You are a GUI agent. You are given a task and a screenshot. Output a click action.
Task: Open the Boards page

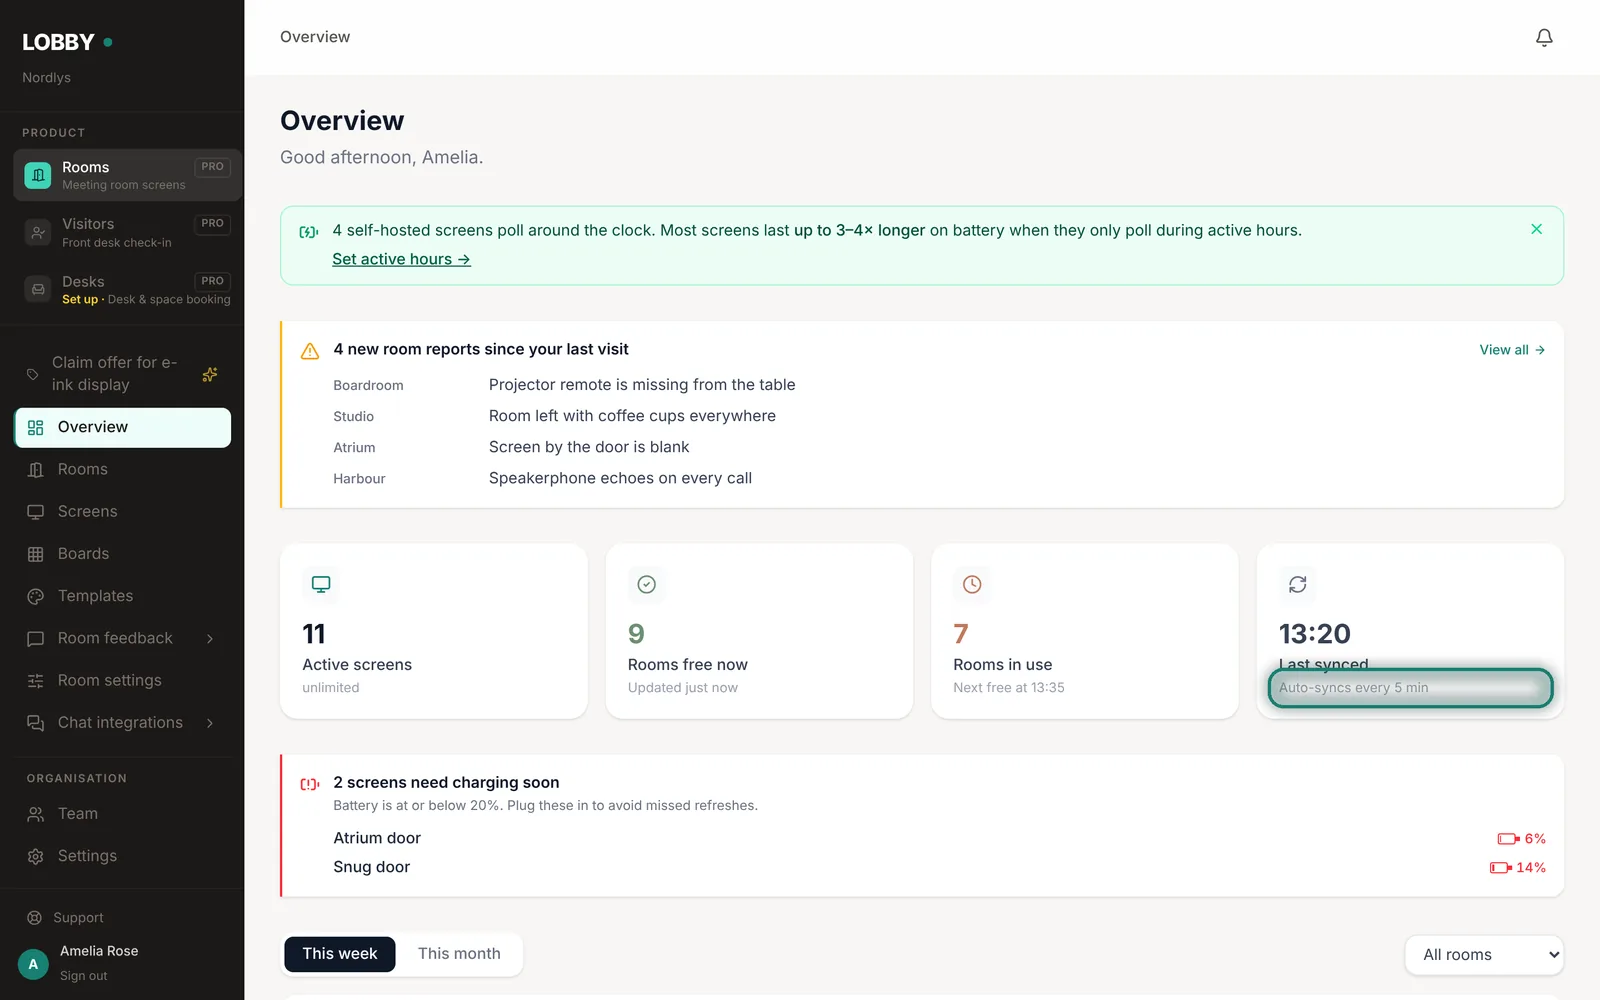(122, 554)
